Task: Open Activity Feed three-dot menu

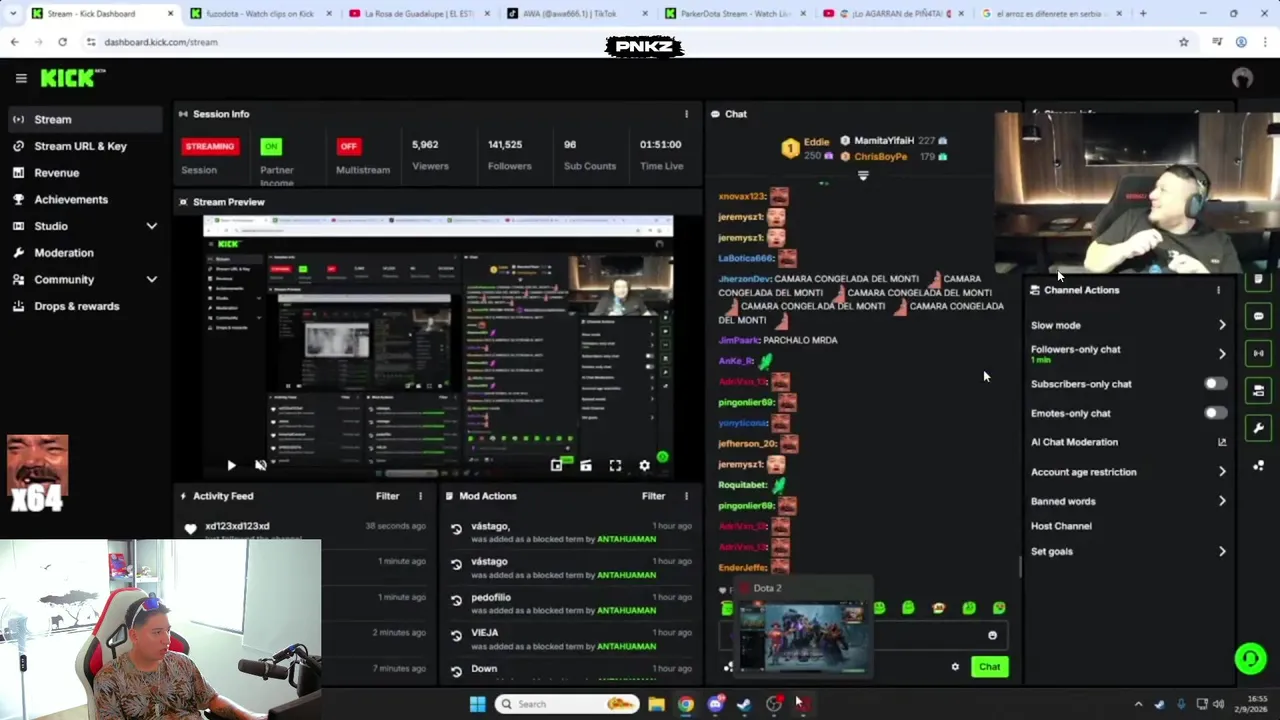Action: tap(420, 496)
